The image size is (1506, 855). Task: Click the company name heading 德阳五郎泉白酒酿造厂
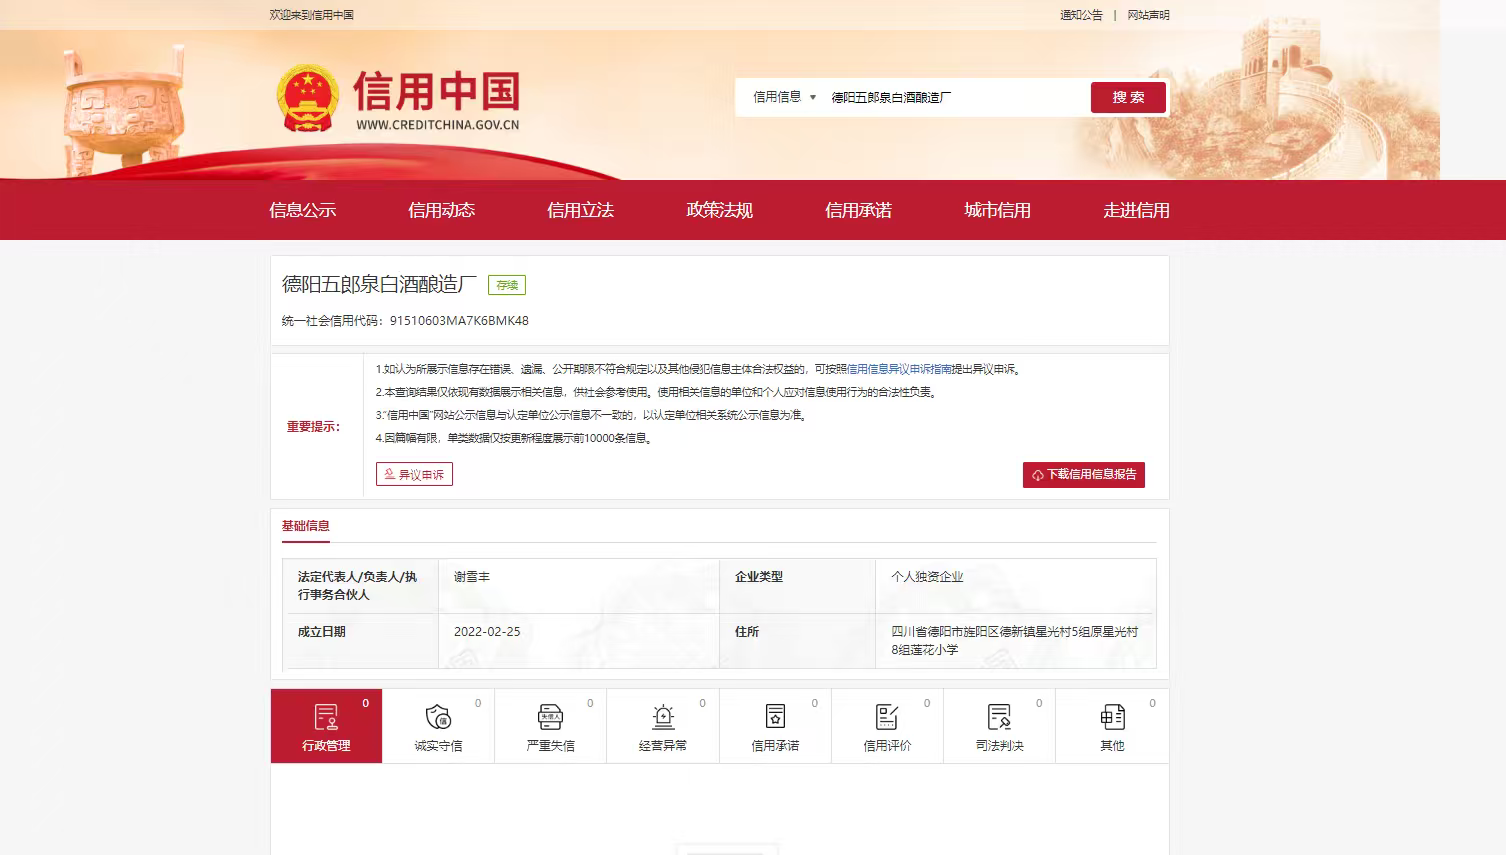[x=379, y=284]
